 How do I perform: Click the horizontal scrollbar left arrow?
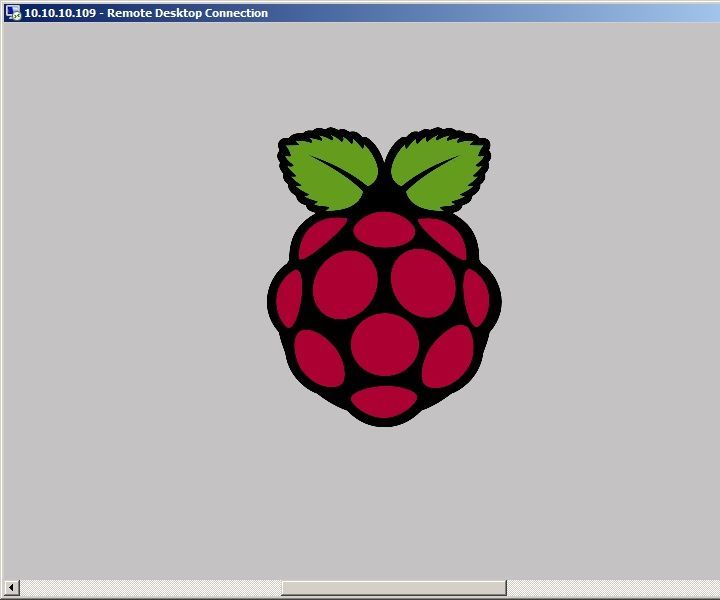coord(11,587)
